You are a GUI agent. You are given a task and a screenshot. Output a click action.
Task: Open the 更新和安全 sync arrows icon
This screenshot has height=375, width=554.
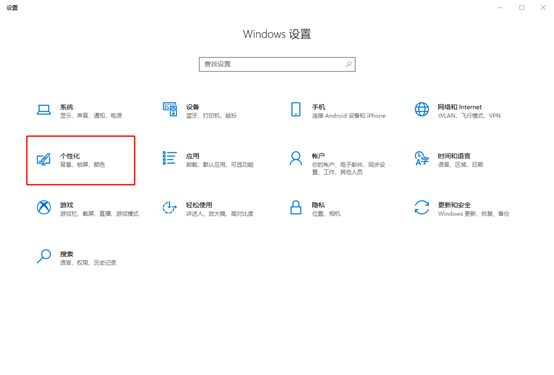click(x=422, y=207)
